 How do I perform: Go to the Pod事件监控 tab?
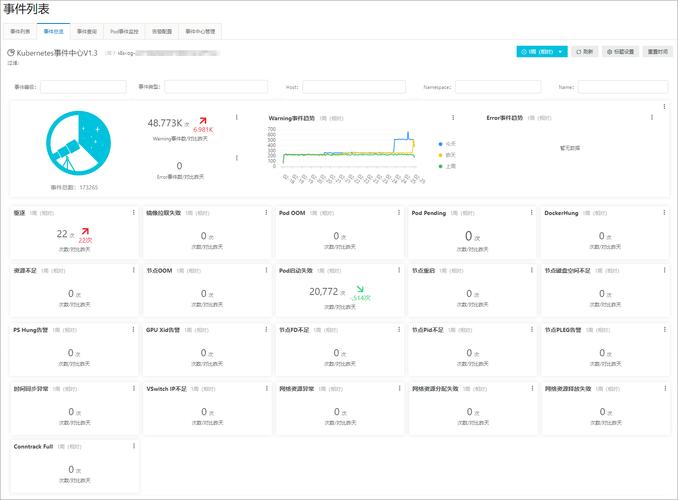125,32
